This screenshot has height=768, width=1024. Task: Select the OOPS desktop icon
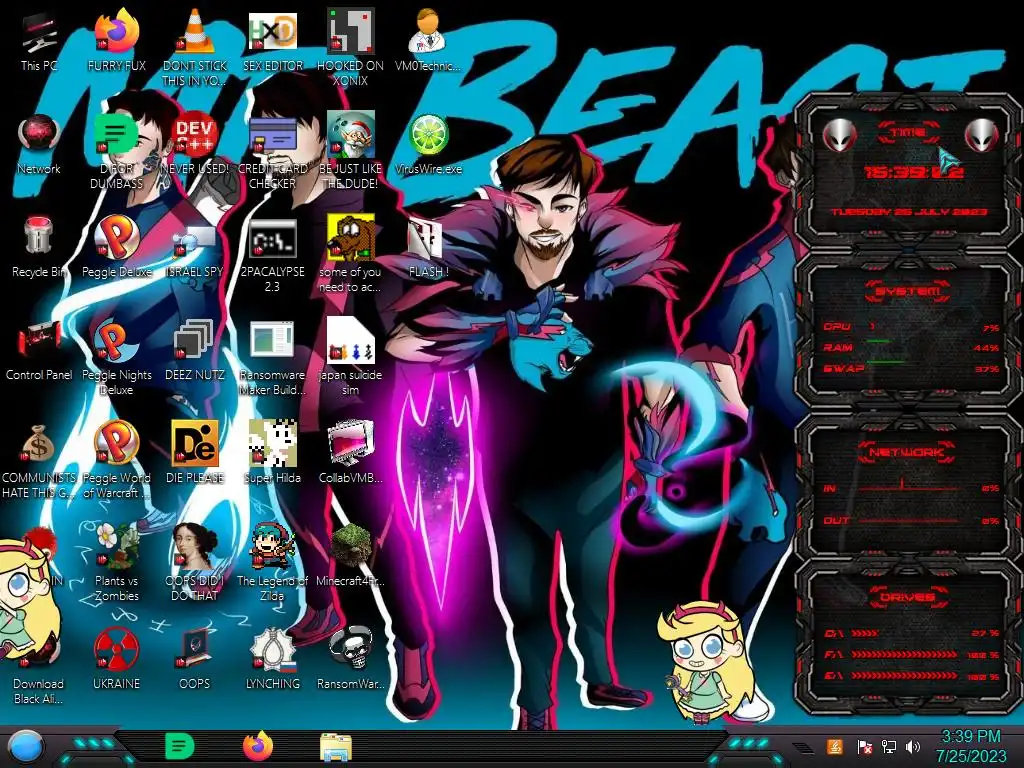pos(195,658)
